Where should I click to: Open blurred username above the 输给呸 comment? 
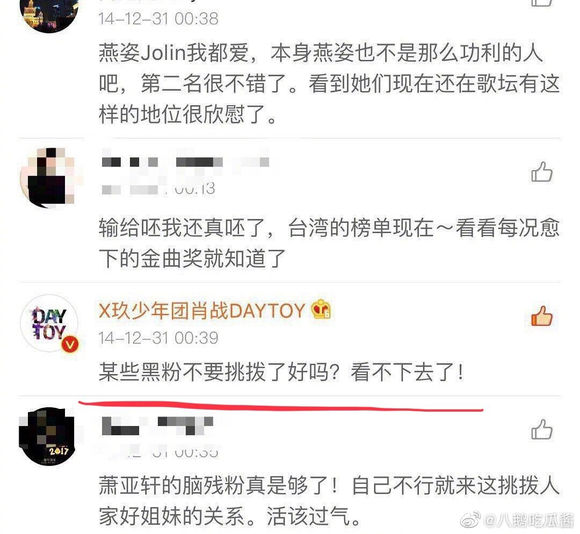pos(185,162)
